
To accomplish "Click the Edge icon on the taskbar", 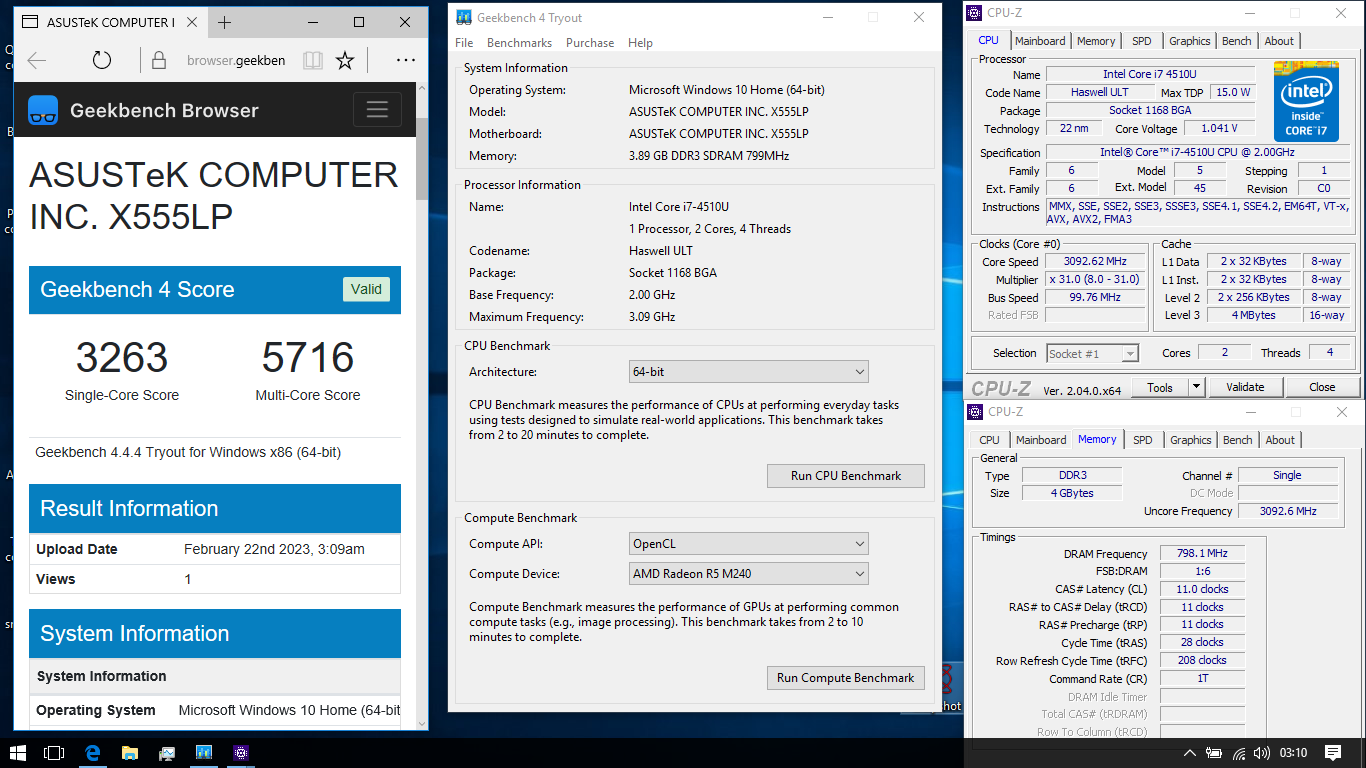I will (x=93, y=752).
